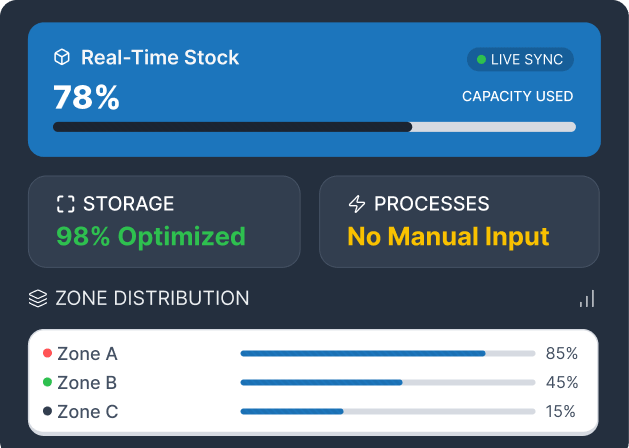Click the dark dot next to Zone C

pyautogui.click(x=47, y=411)
